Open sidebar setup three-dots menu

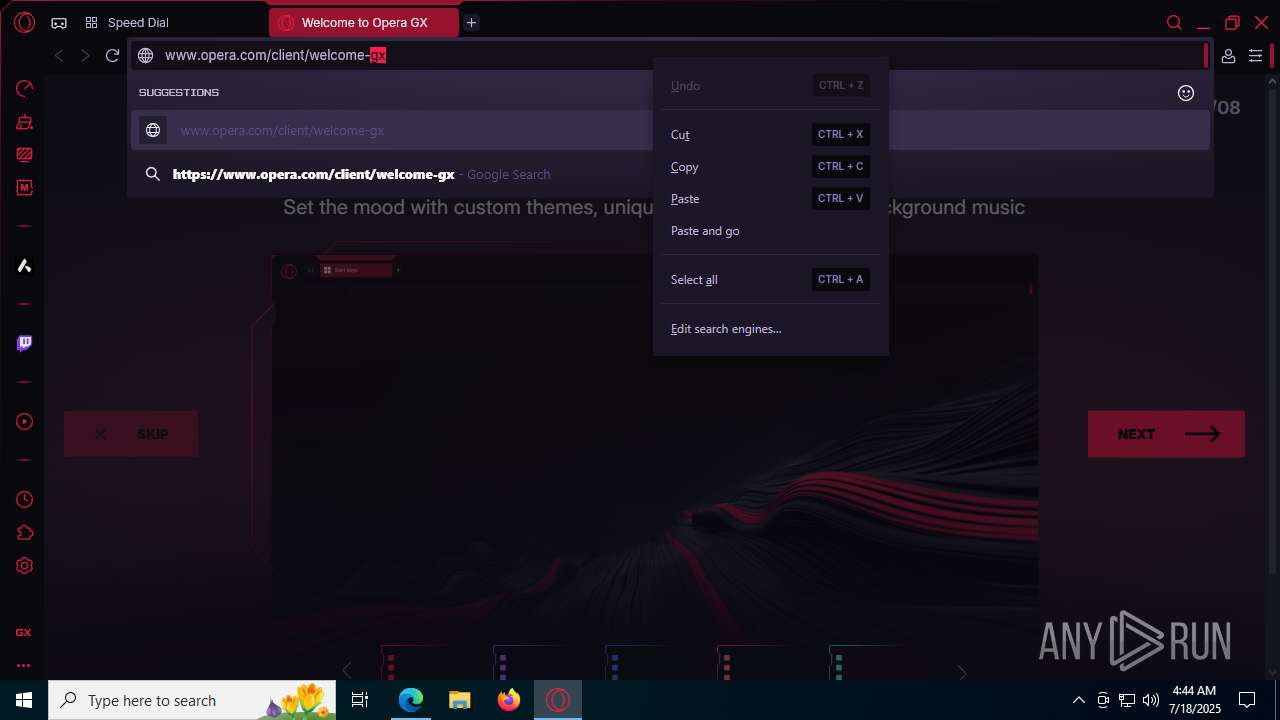click(23, 665)
